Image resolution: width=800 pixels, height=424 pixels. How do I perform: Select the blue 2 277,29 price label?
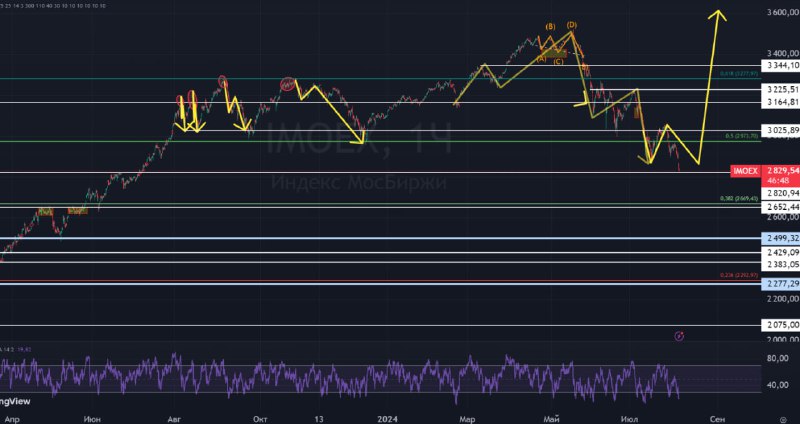pos(780,284)
